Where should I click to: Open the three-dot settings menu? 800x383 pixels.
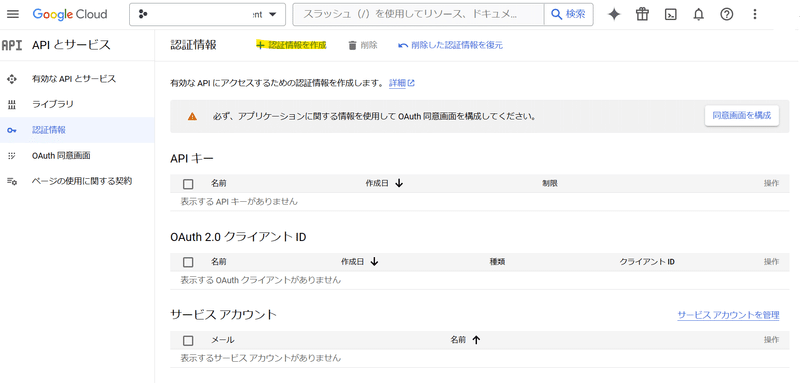[755, 14]
